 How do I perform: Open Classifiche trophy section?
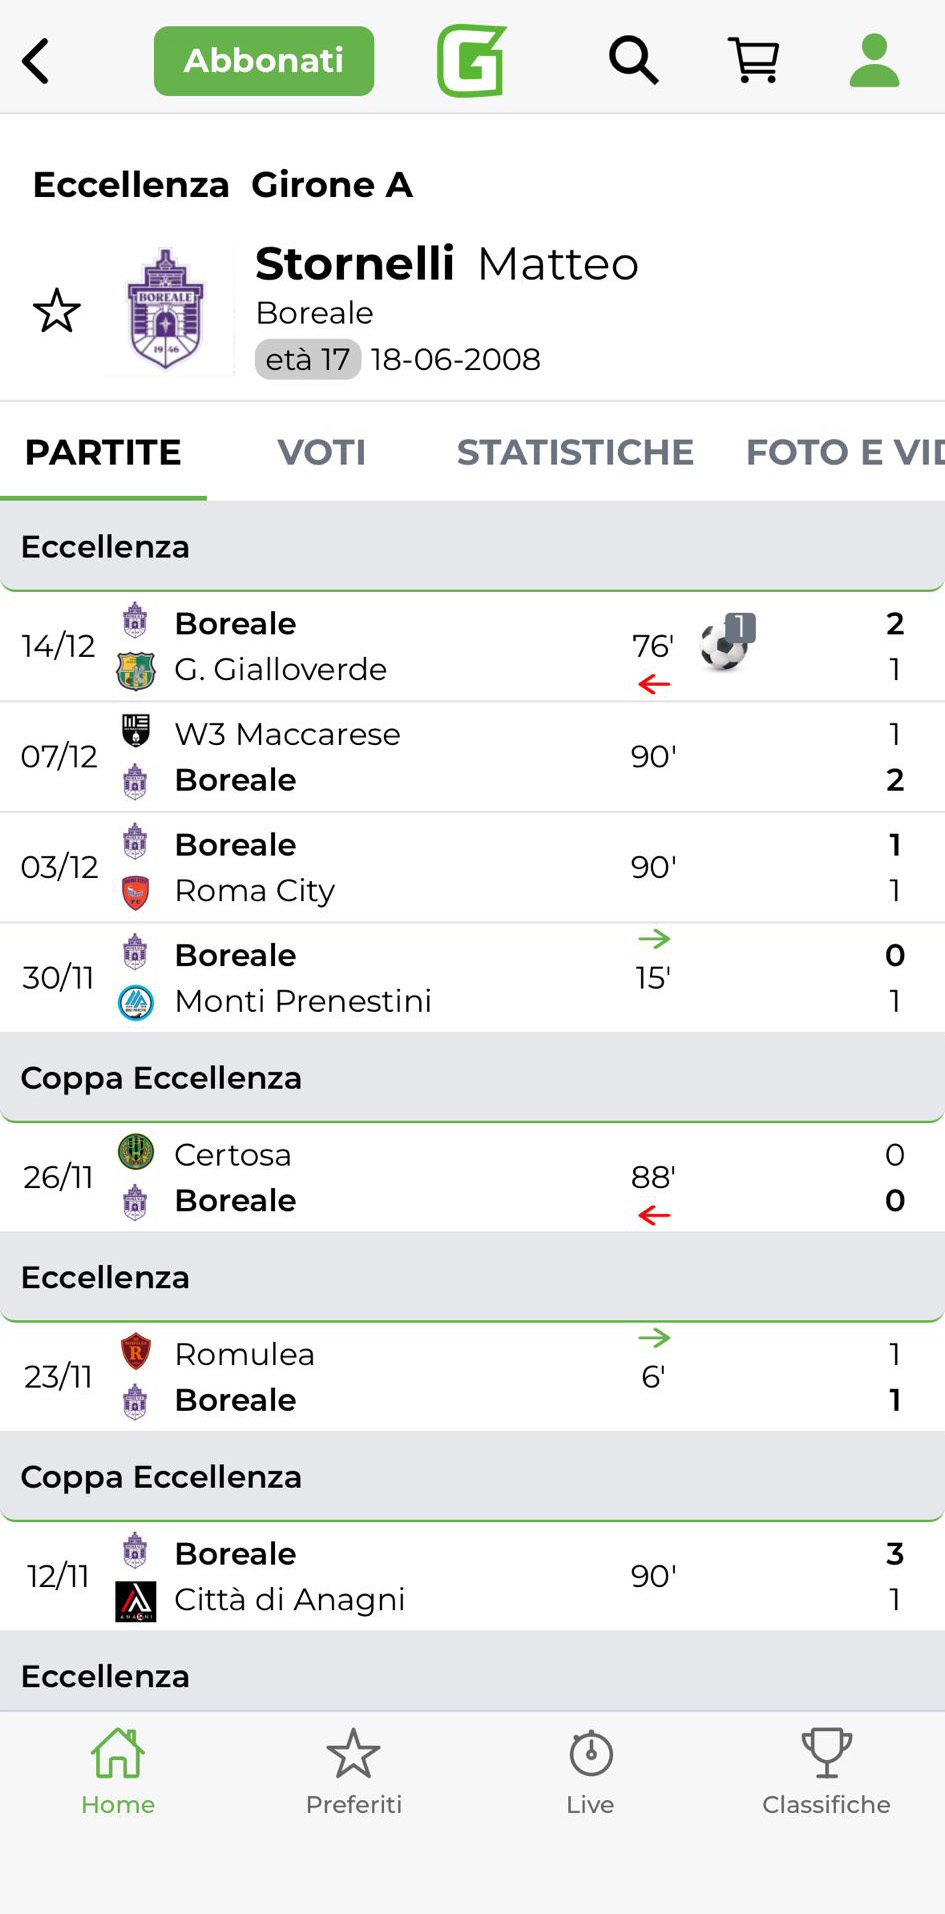[826, 1771]
